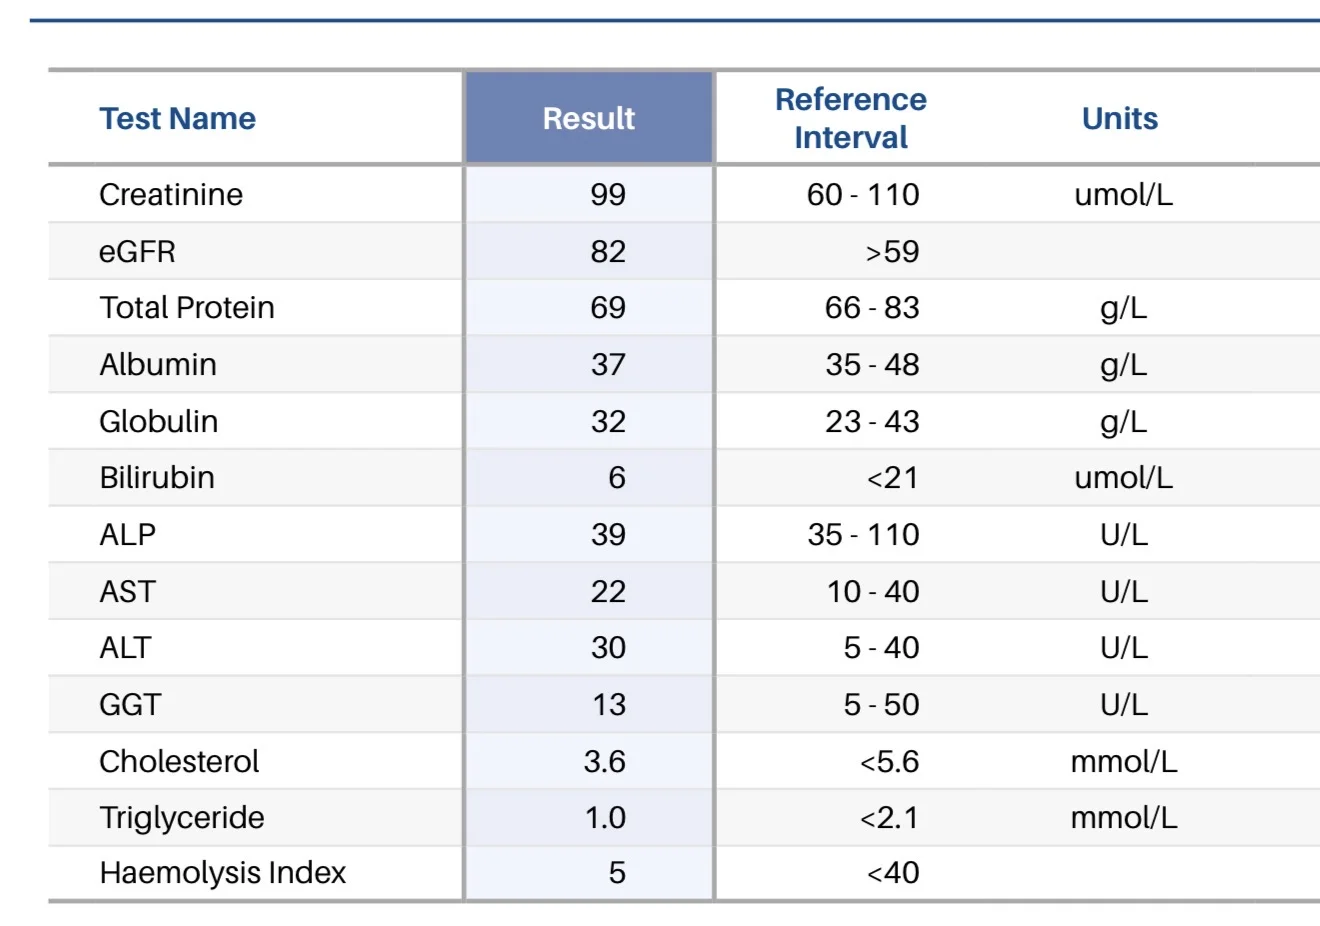Click the Bilirubin test name
The width and height of the screenshot is (1320, 926).
157,477
